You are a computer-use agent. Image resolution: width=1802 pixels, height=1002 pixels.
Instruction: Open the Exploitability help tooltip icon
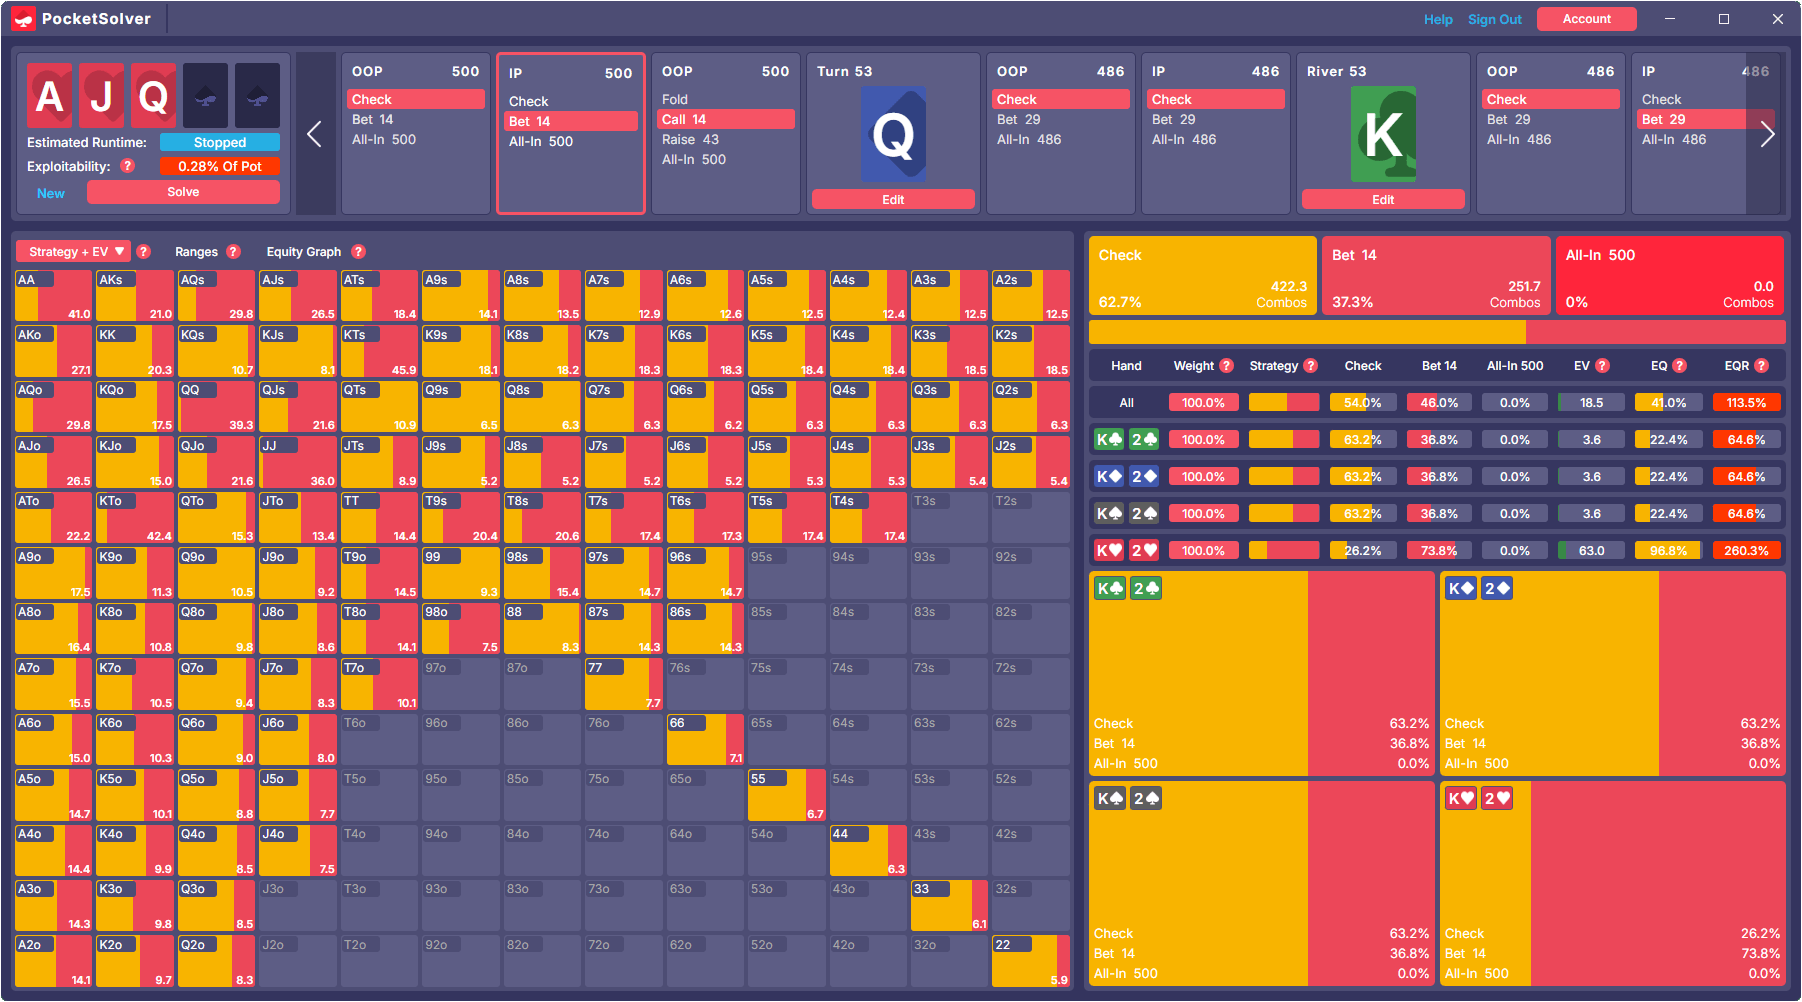pos(127,166)
